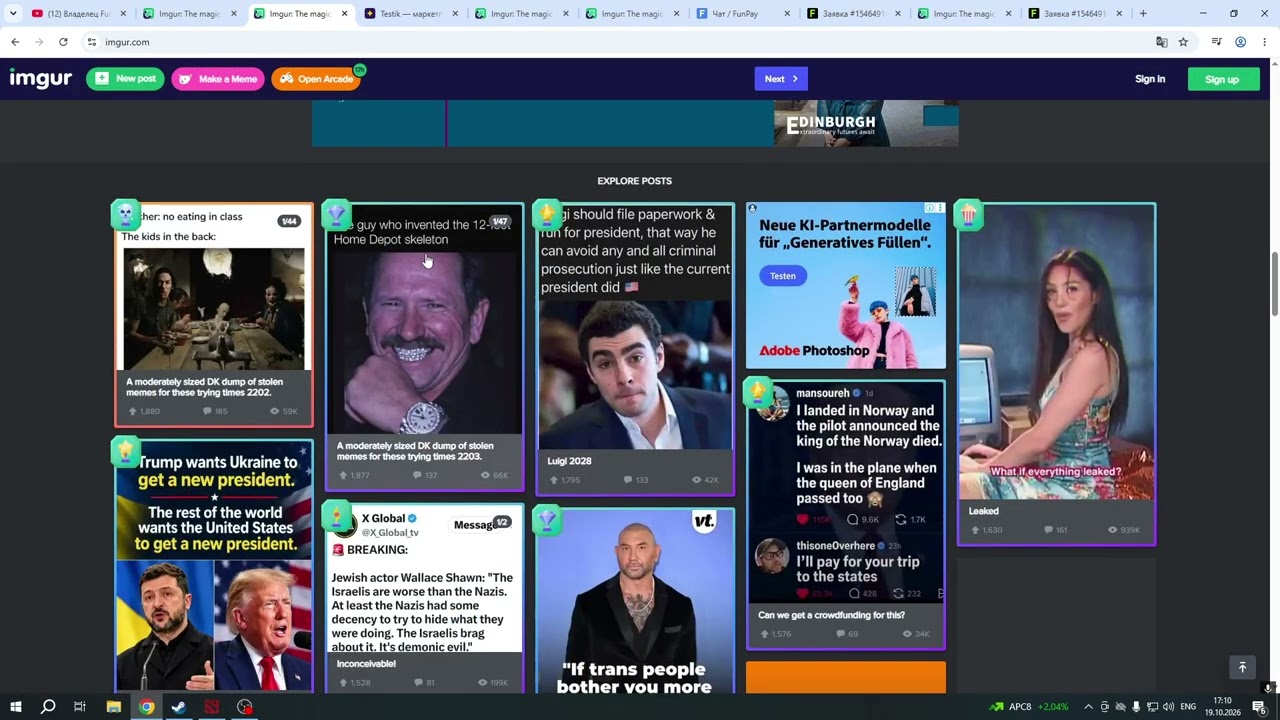The height and width of the screenshot is (720, 1280).
Task: Open Chrome media control icon
Action: tap(1216, 42)
